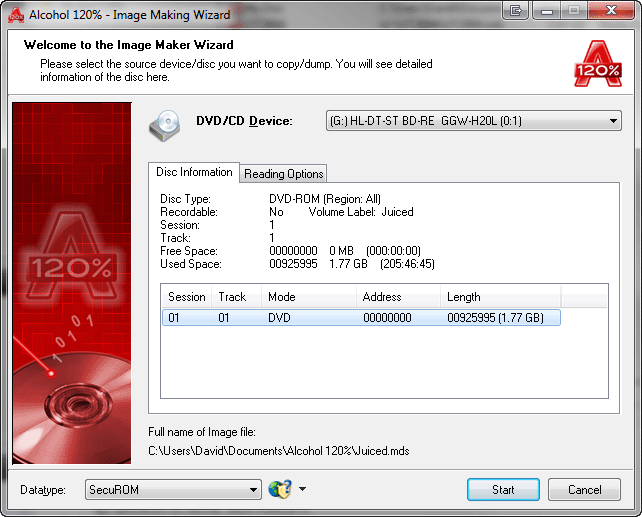Viewport: 642px width, 517px height.
Task: Click the Alcohol 120% title bar icon
Action: click(x=16, y=15)
